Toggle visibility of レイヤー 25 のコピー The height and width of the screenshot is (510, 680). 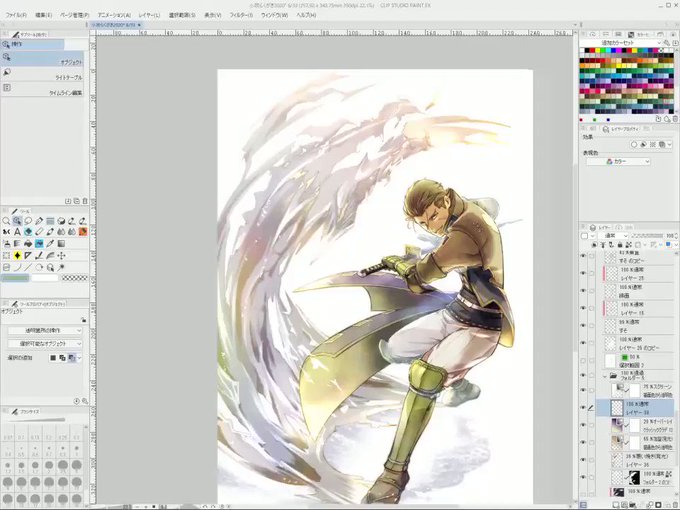point(583,343)
